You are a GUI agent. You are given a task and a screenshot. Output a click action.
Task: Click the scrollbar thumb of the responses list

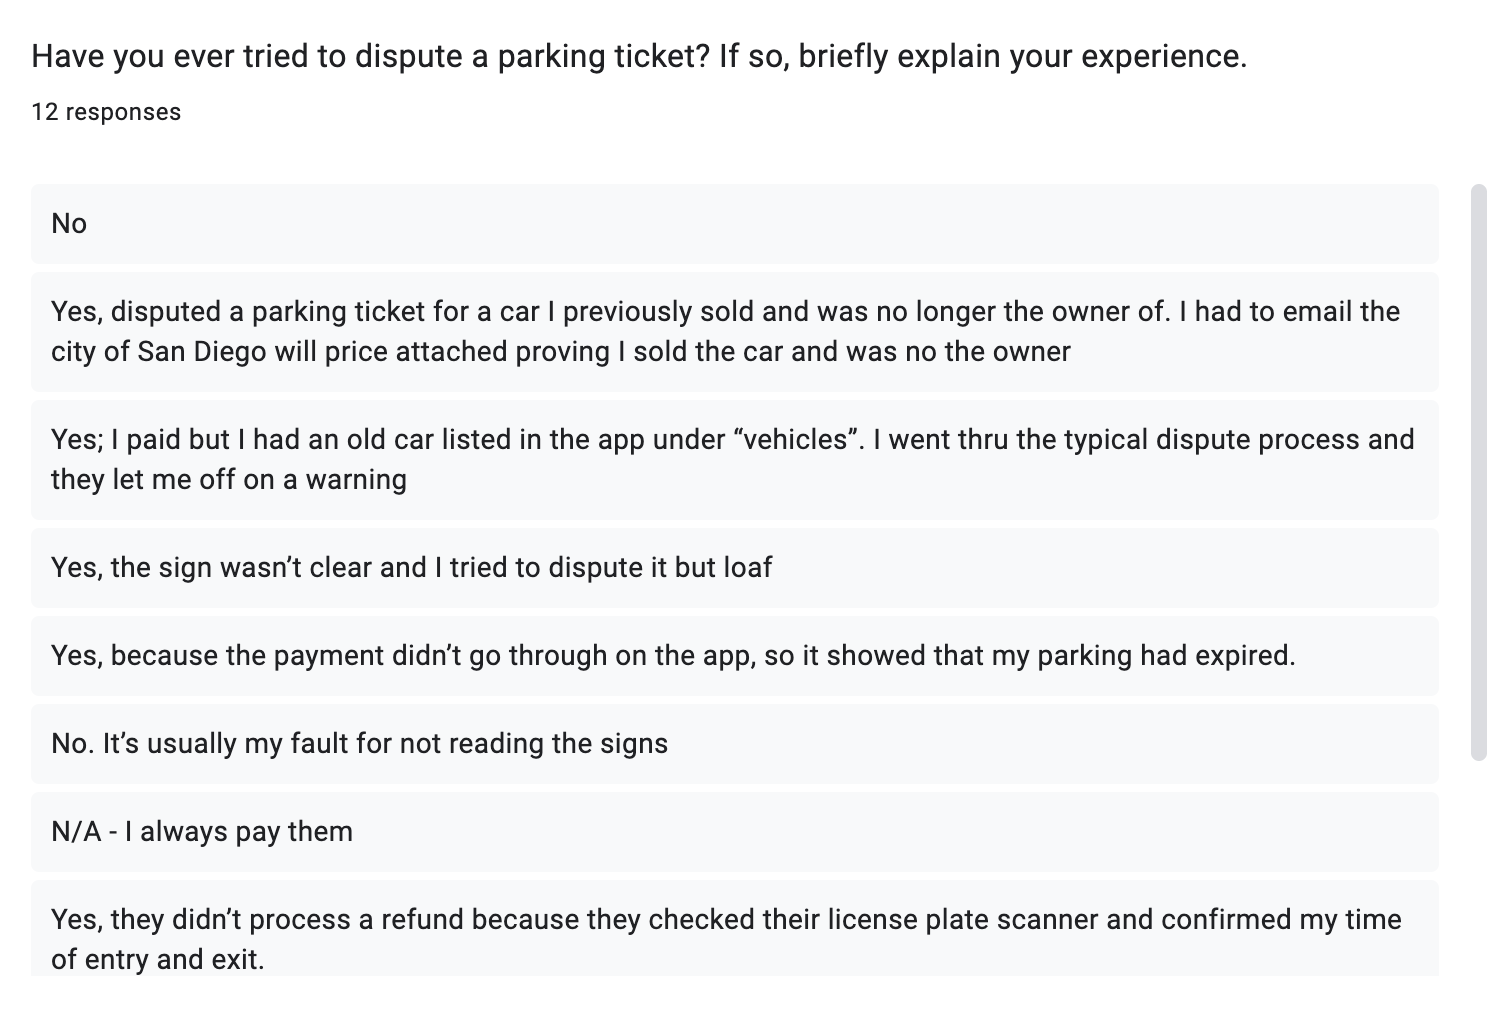[x=1479, y=470]
